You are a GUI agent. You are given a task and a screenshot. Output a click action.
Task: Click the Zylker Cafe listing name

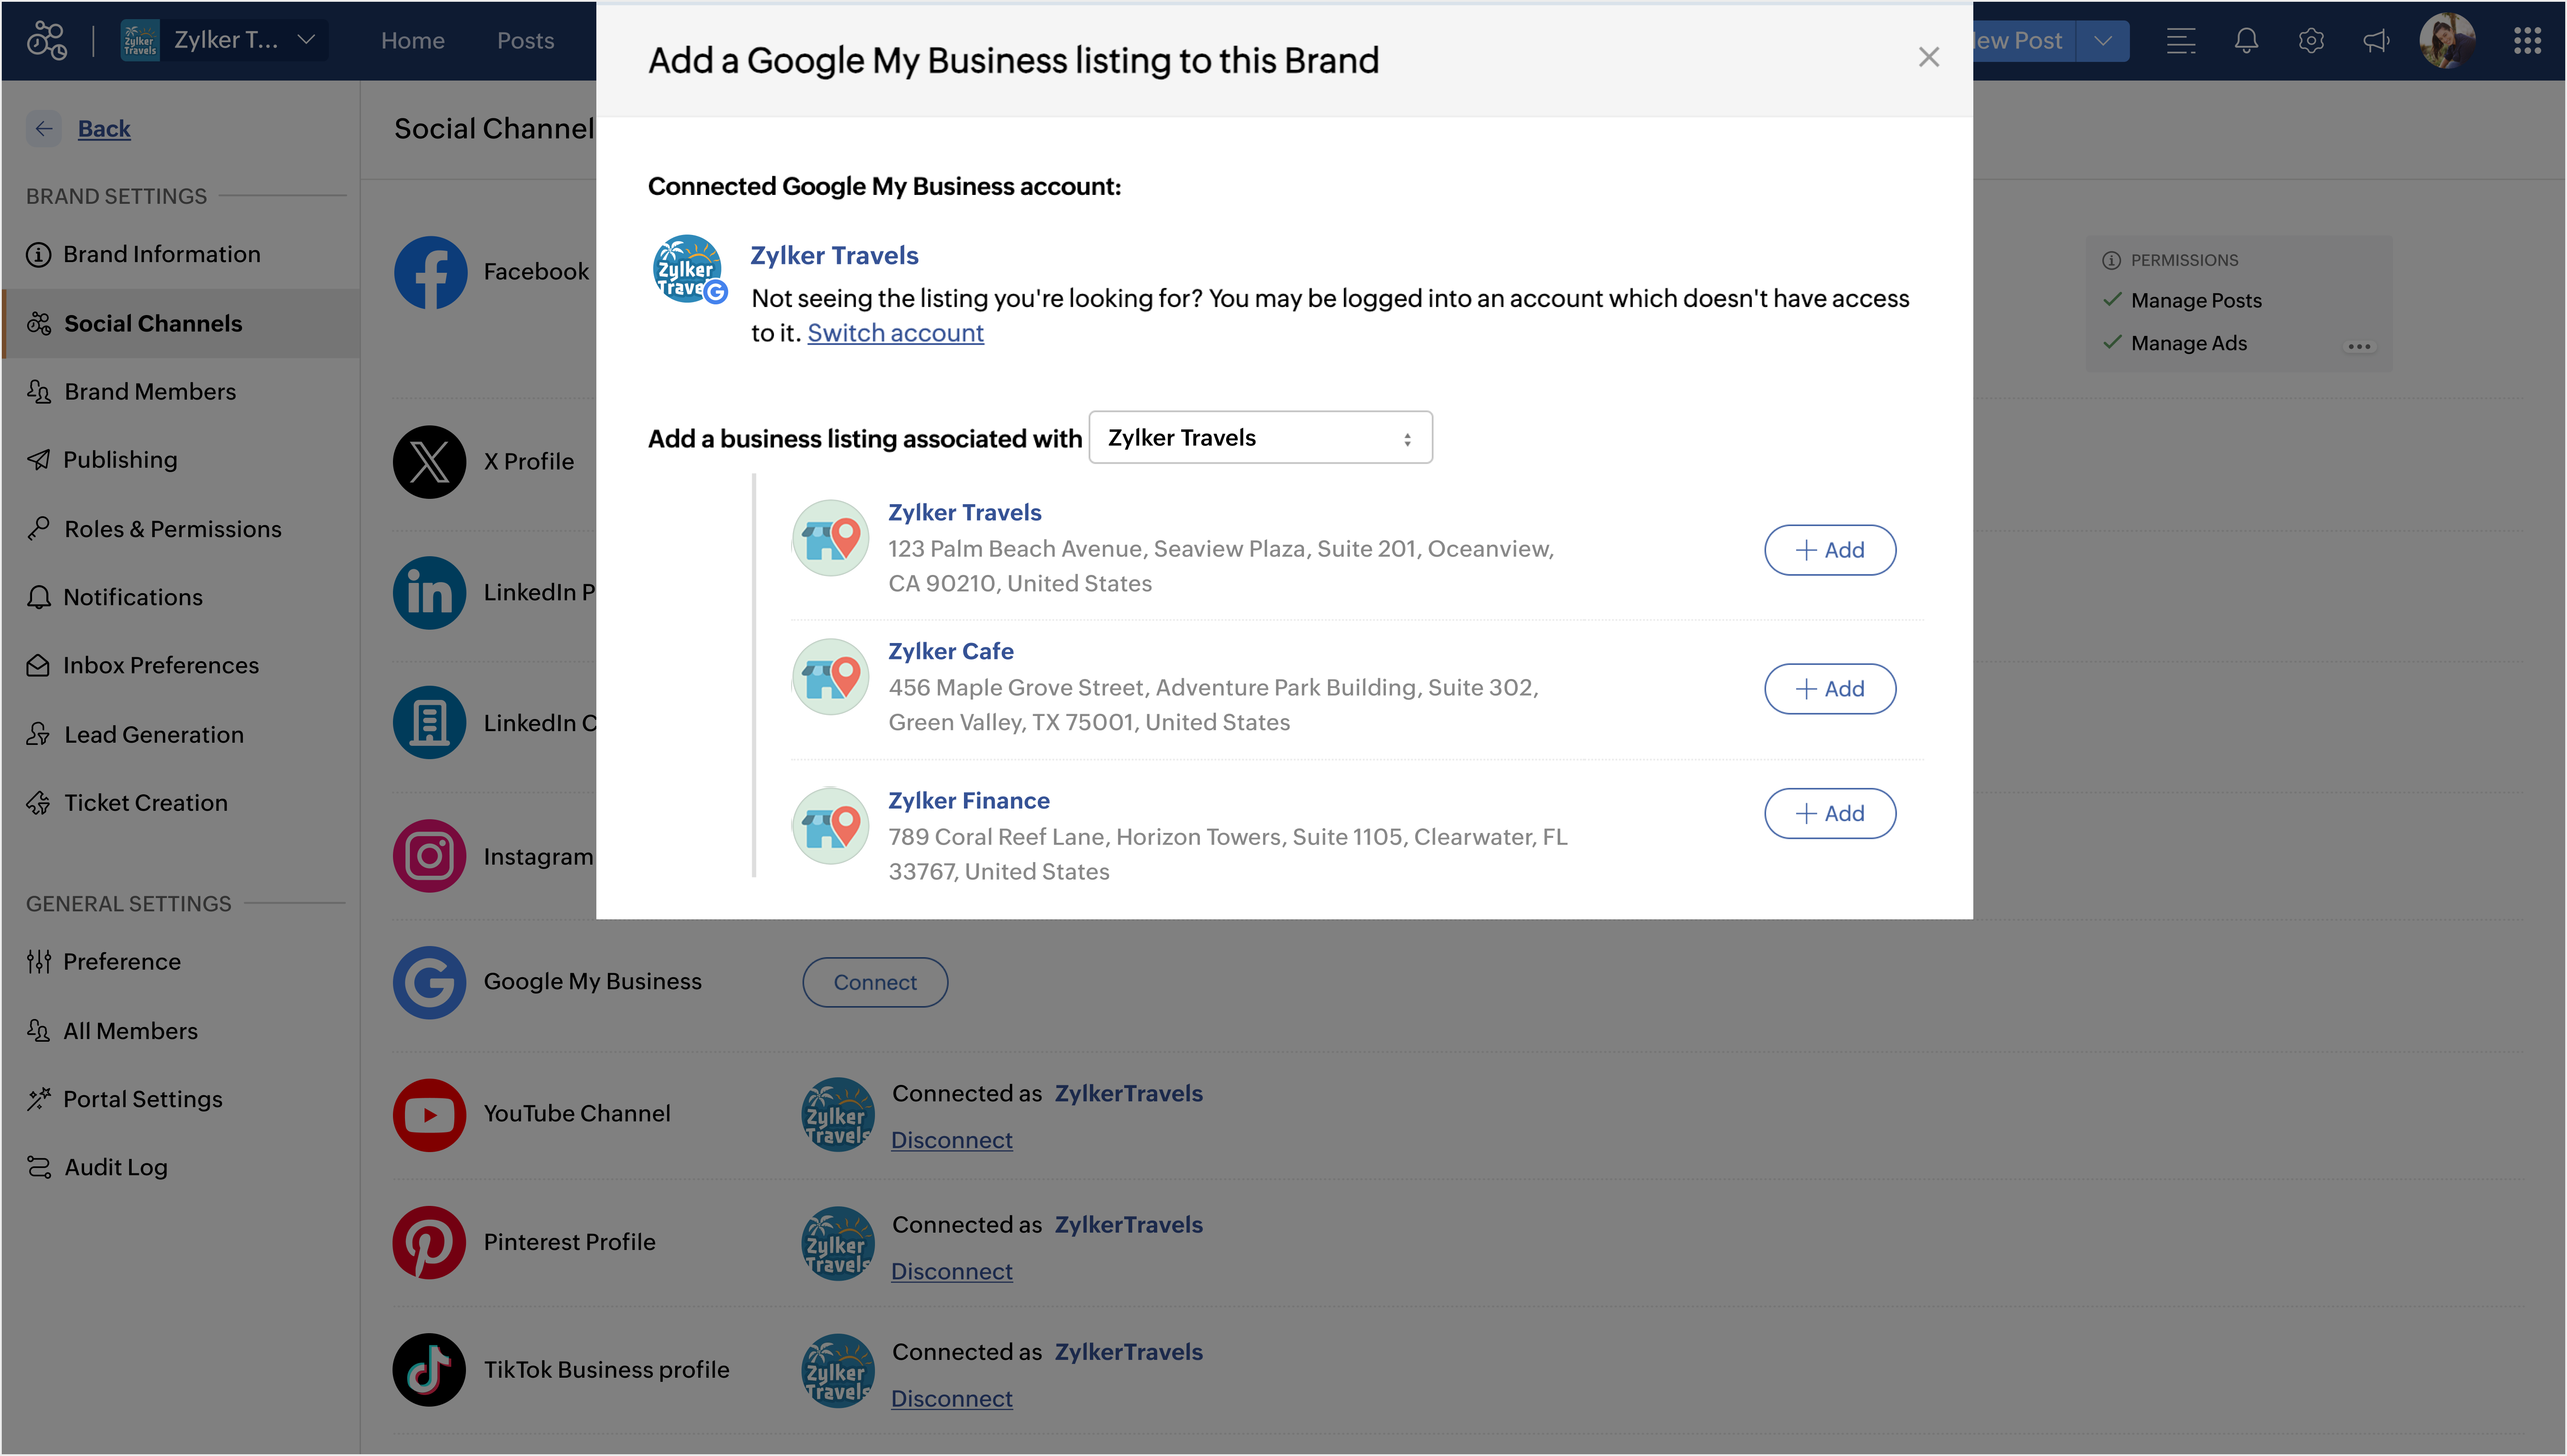[950, 651]
